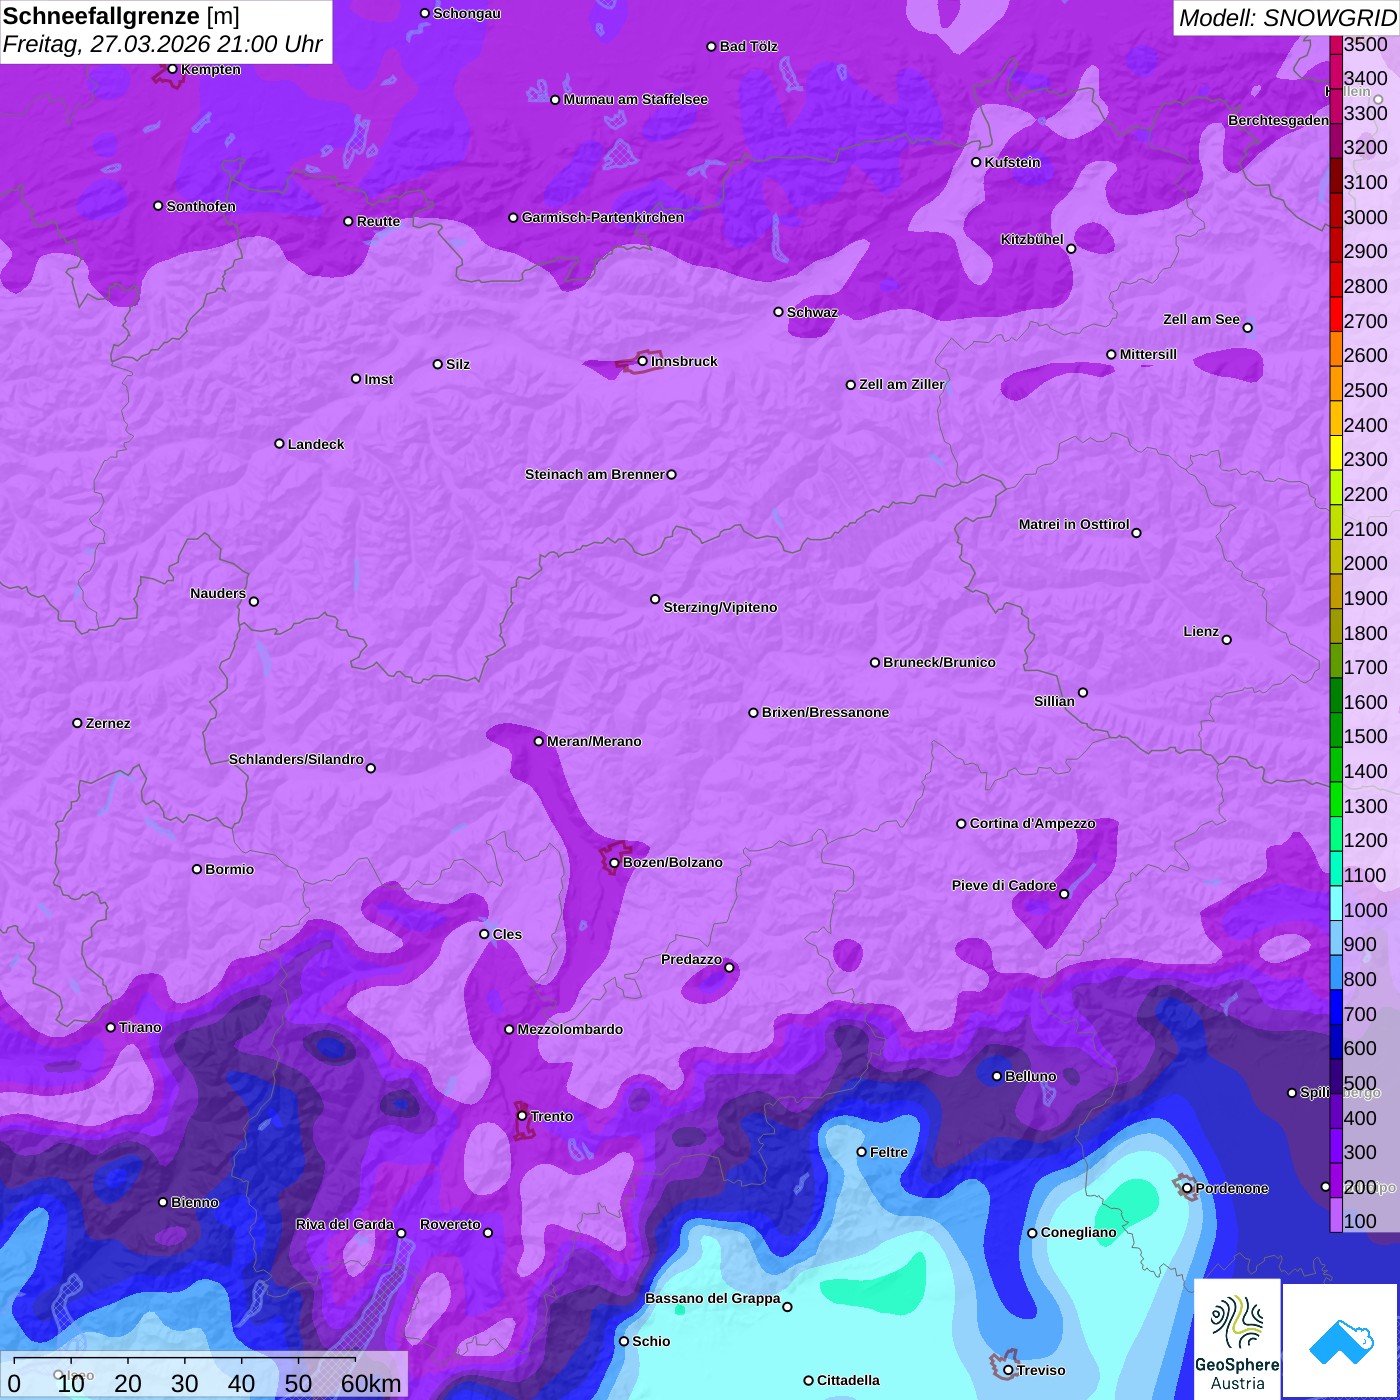
Task: Click the Treviso label
Action: coord(1041,1370)
